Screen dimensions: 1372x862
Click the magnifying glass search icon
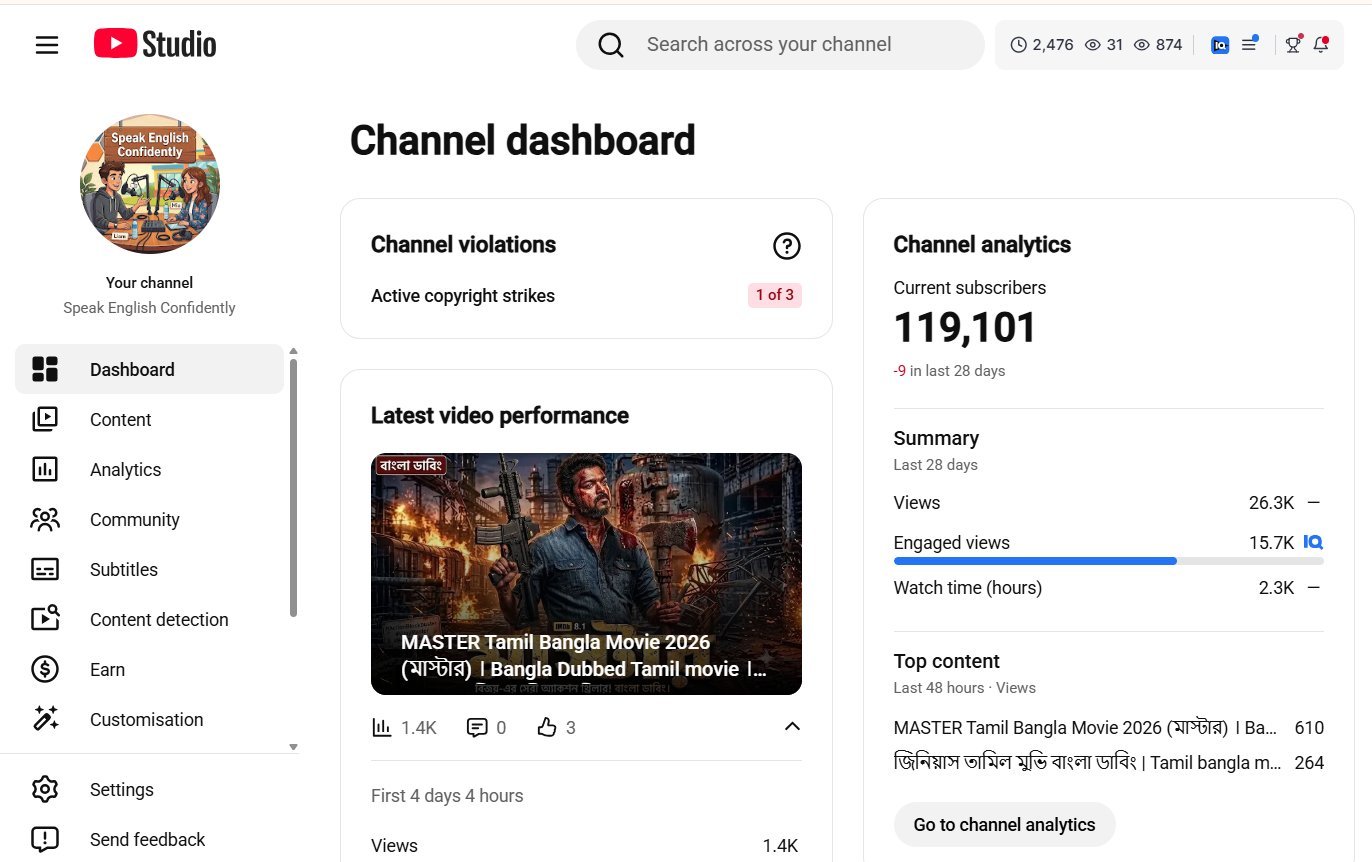pos(611,45)
